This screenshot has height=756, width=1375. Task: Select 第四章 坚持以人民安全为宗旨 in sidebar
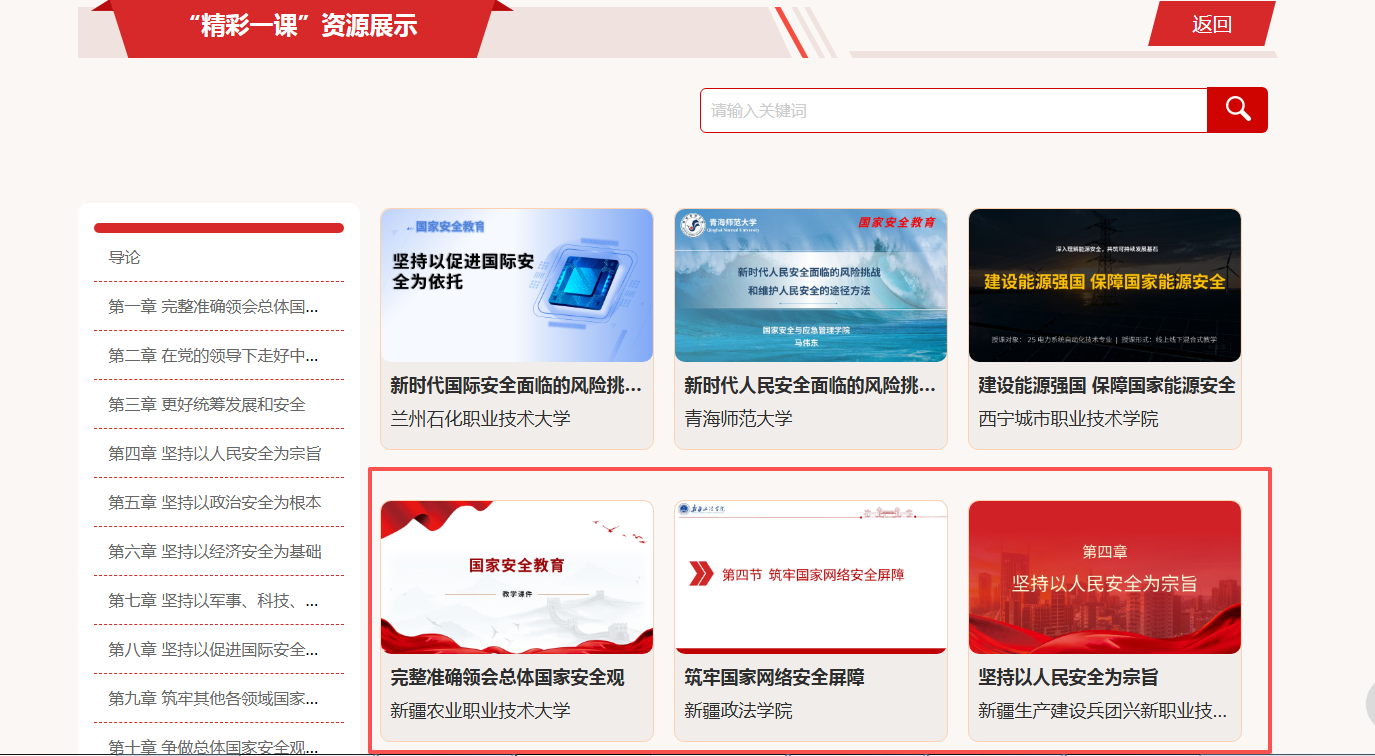(x=215, y=453)
